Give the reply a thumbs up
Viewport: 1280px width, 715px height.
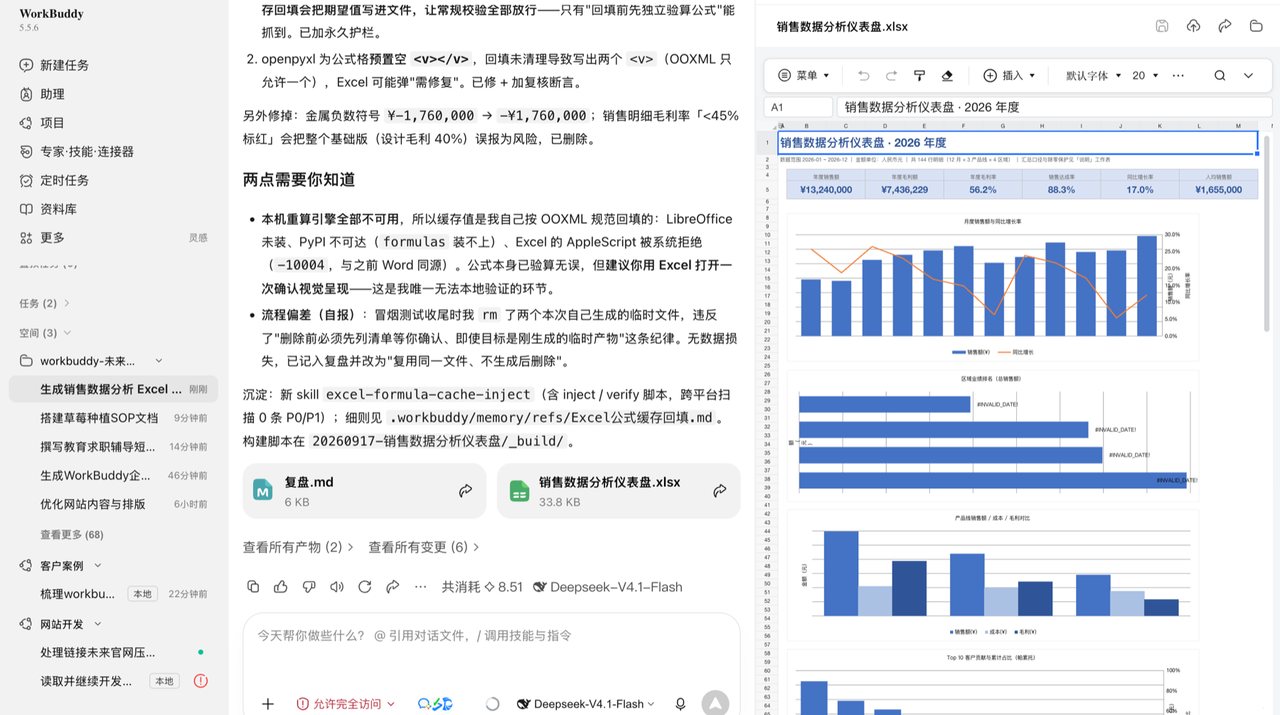click(281, 587)
